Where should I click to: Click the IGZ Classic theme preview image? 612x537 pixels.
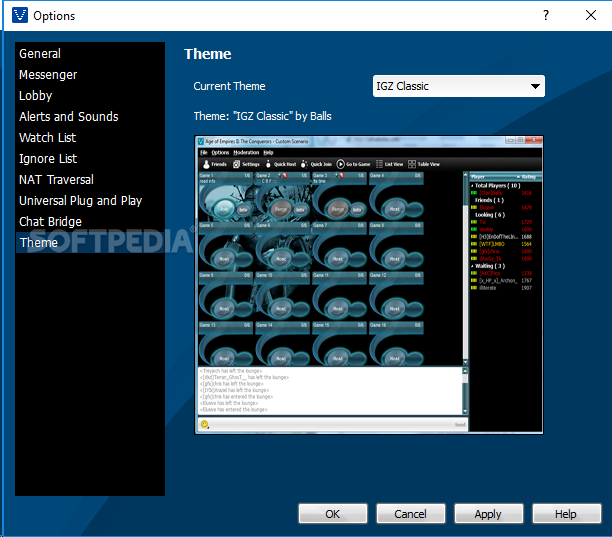368,285
